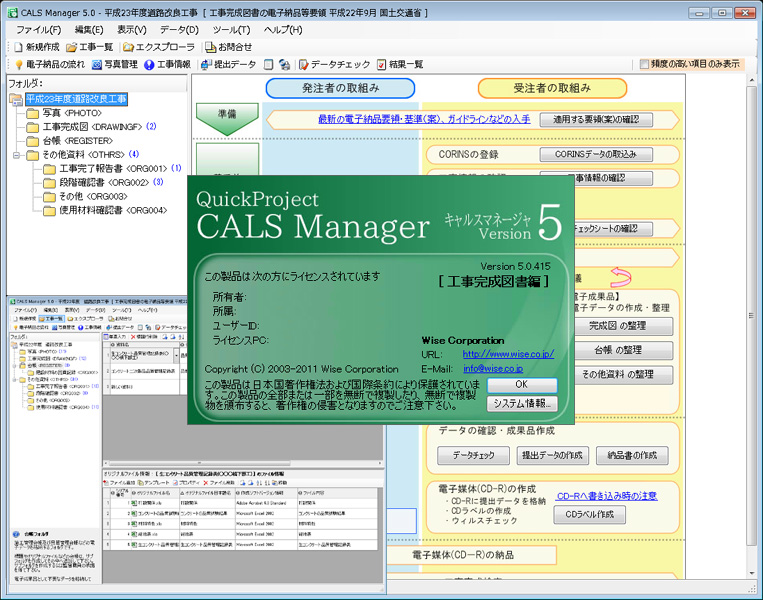Click the フォルダ: panel label
This screenshot has height=600, width=763.
pyautogui.click(x=26, y=83)
